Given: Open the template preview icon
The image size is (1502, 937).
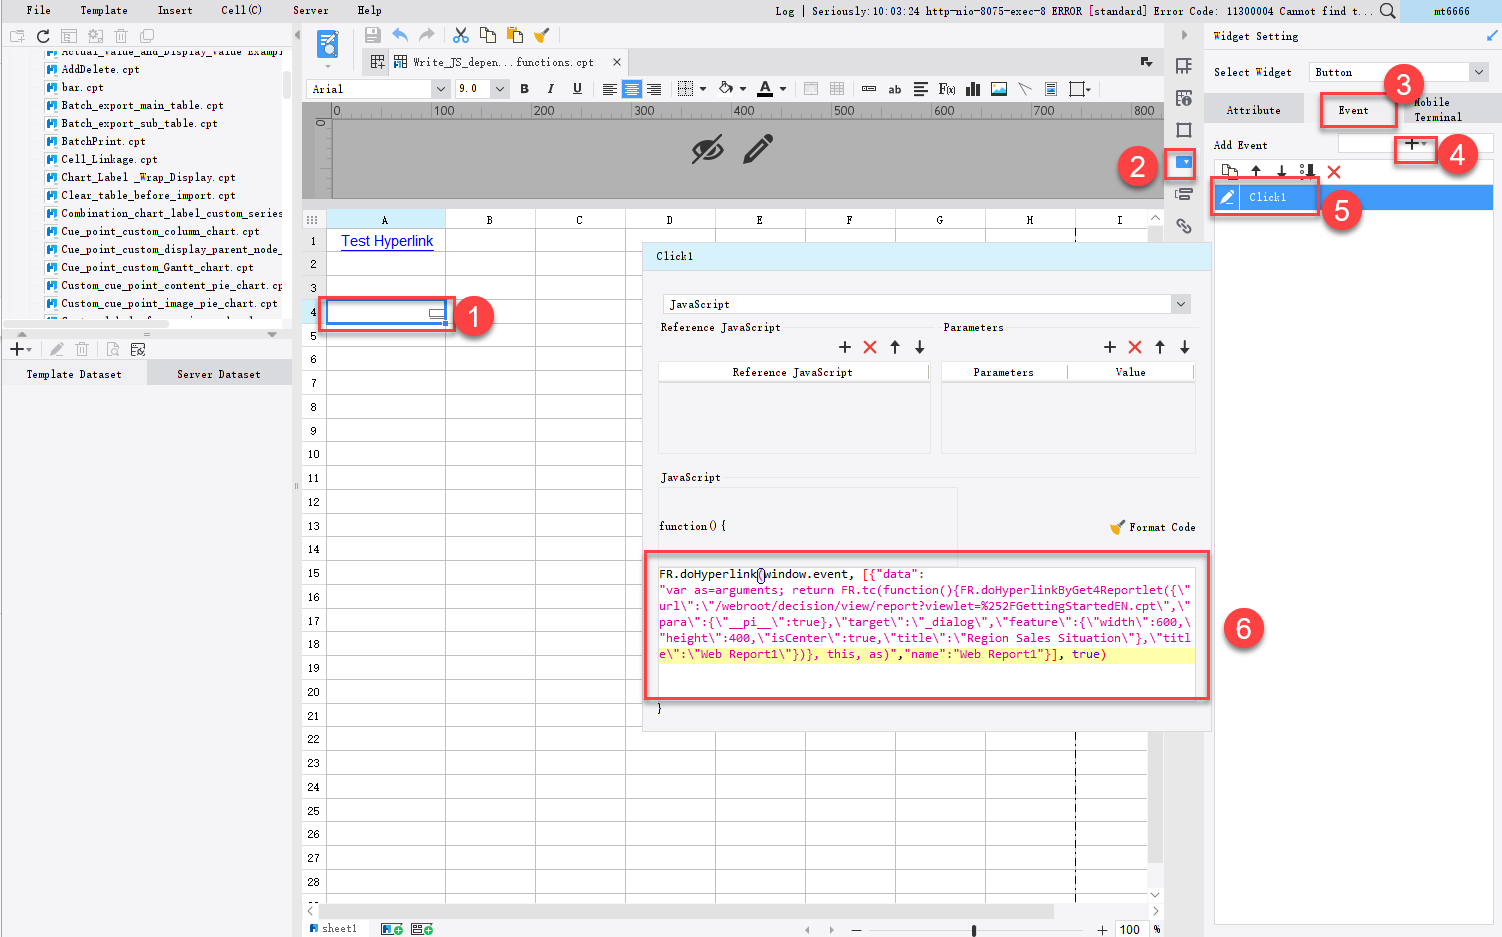Looking at the screenshot, I should click(x=327, y=44).
